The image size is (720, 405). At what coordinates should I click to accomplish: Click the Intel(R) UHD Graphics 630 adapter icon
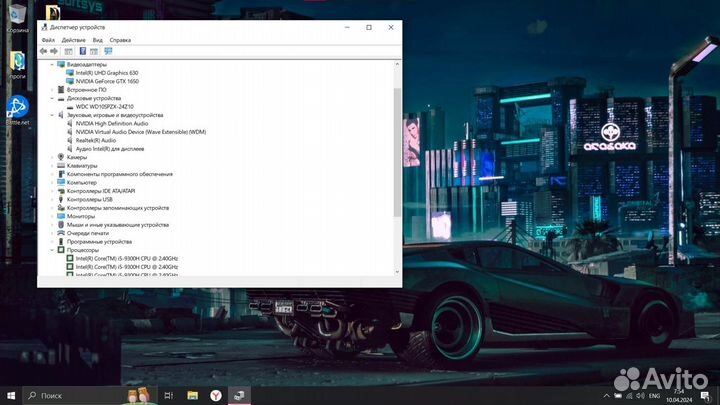[70, 73]
